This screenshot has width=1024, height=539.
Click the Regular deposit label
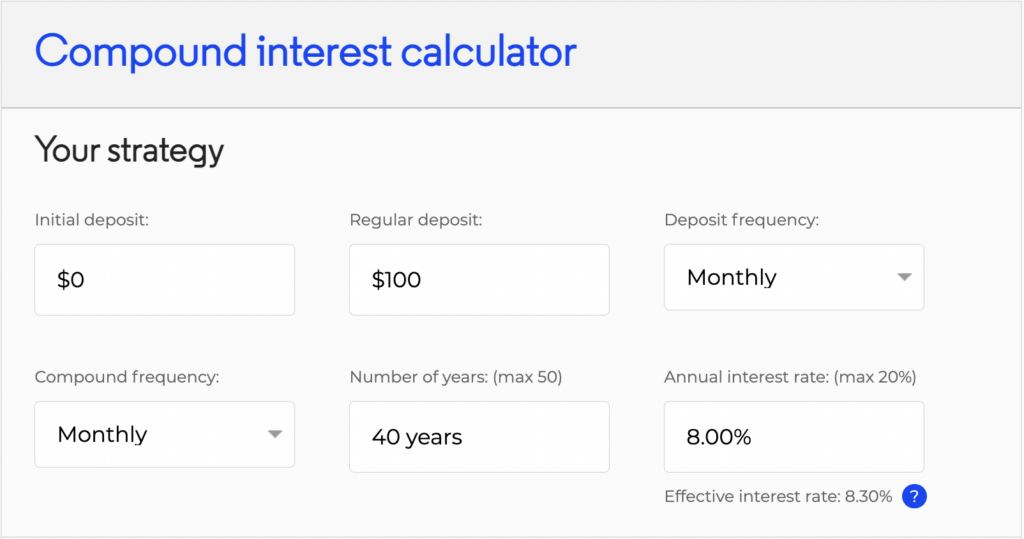point(415,220)
